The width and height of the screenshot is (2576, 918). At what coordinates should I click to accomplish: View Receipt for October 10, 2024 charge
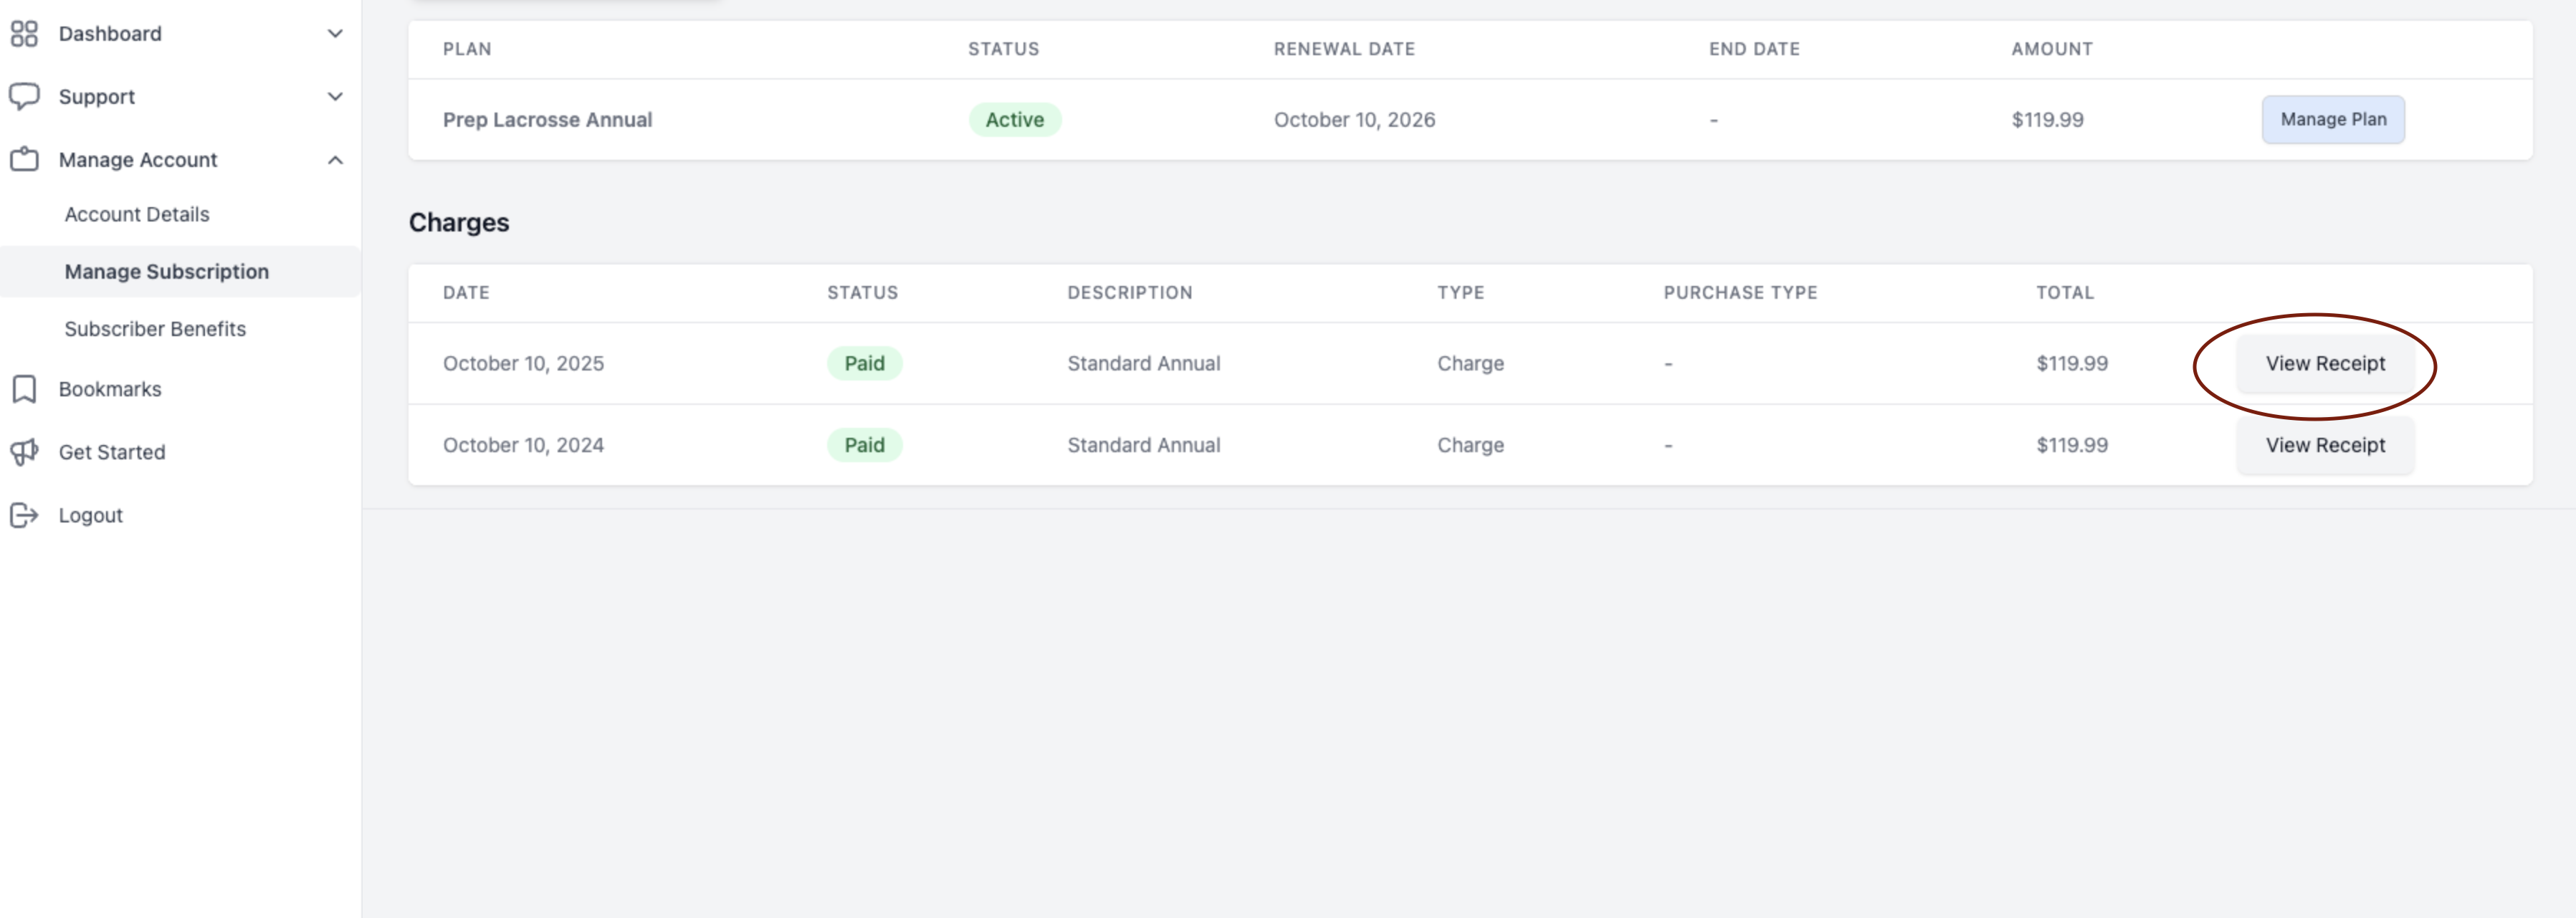click(2325, 445)
